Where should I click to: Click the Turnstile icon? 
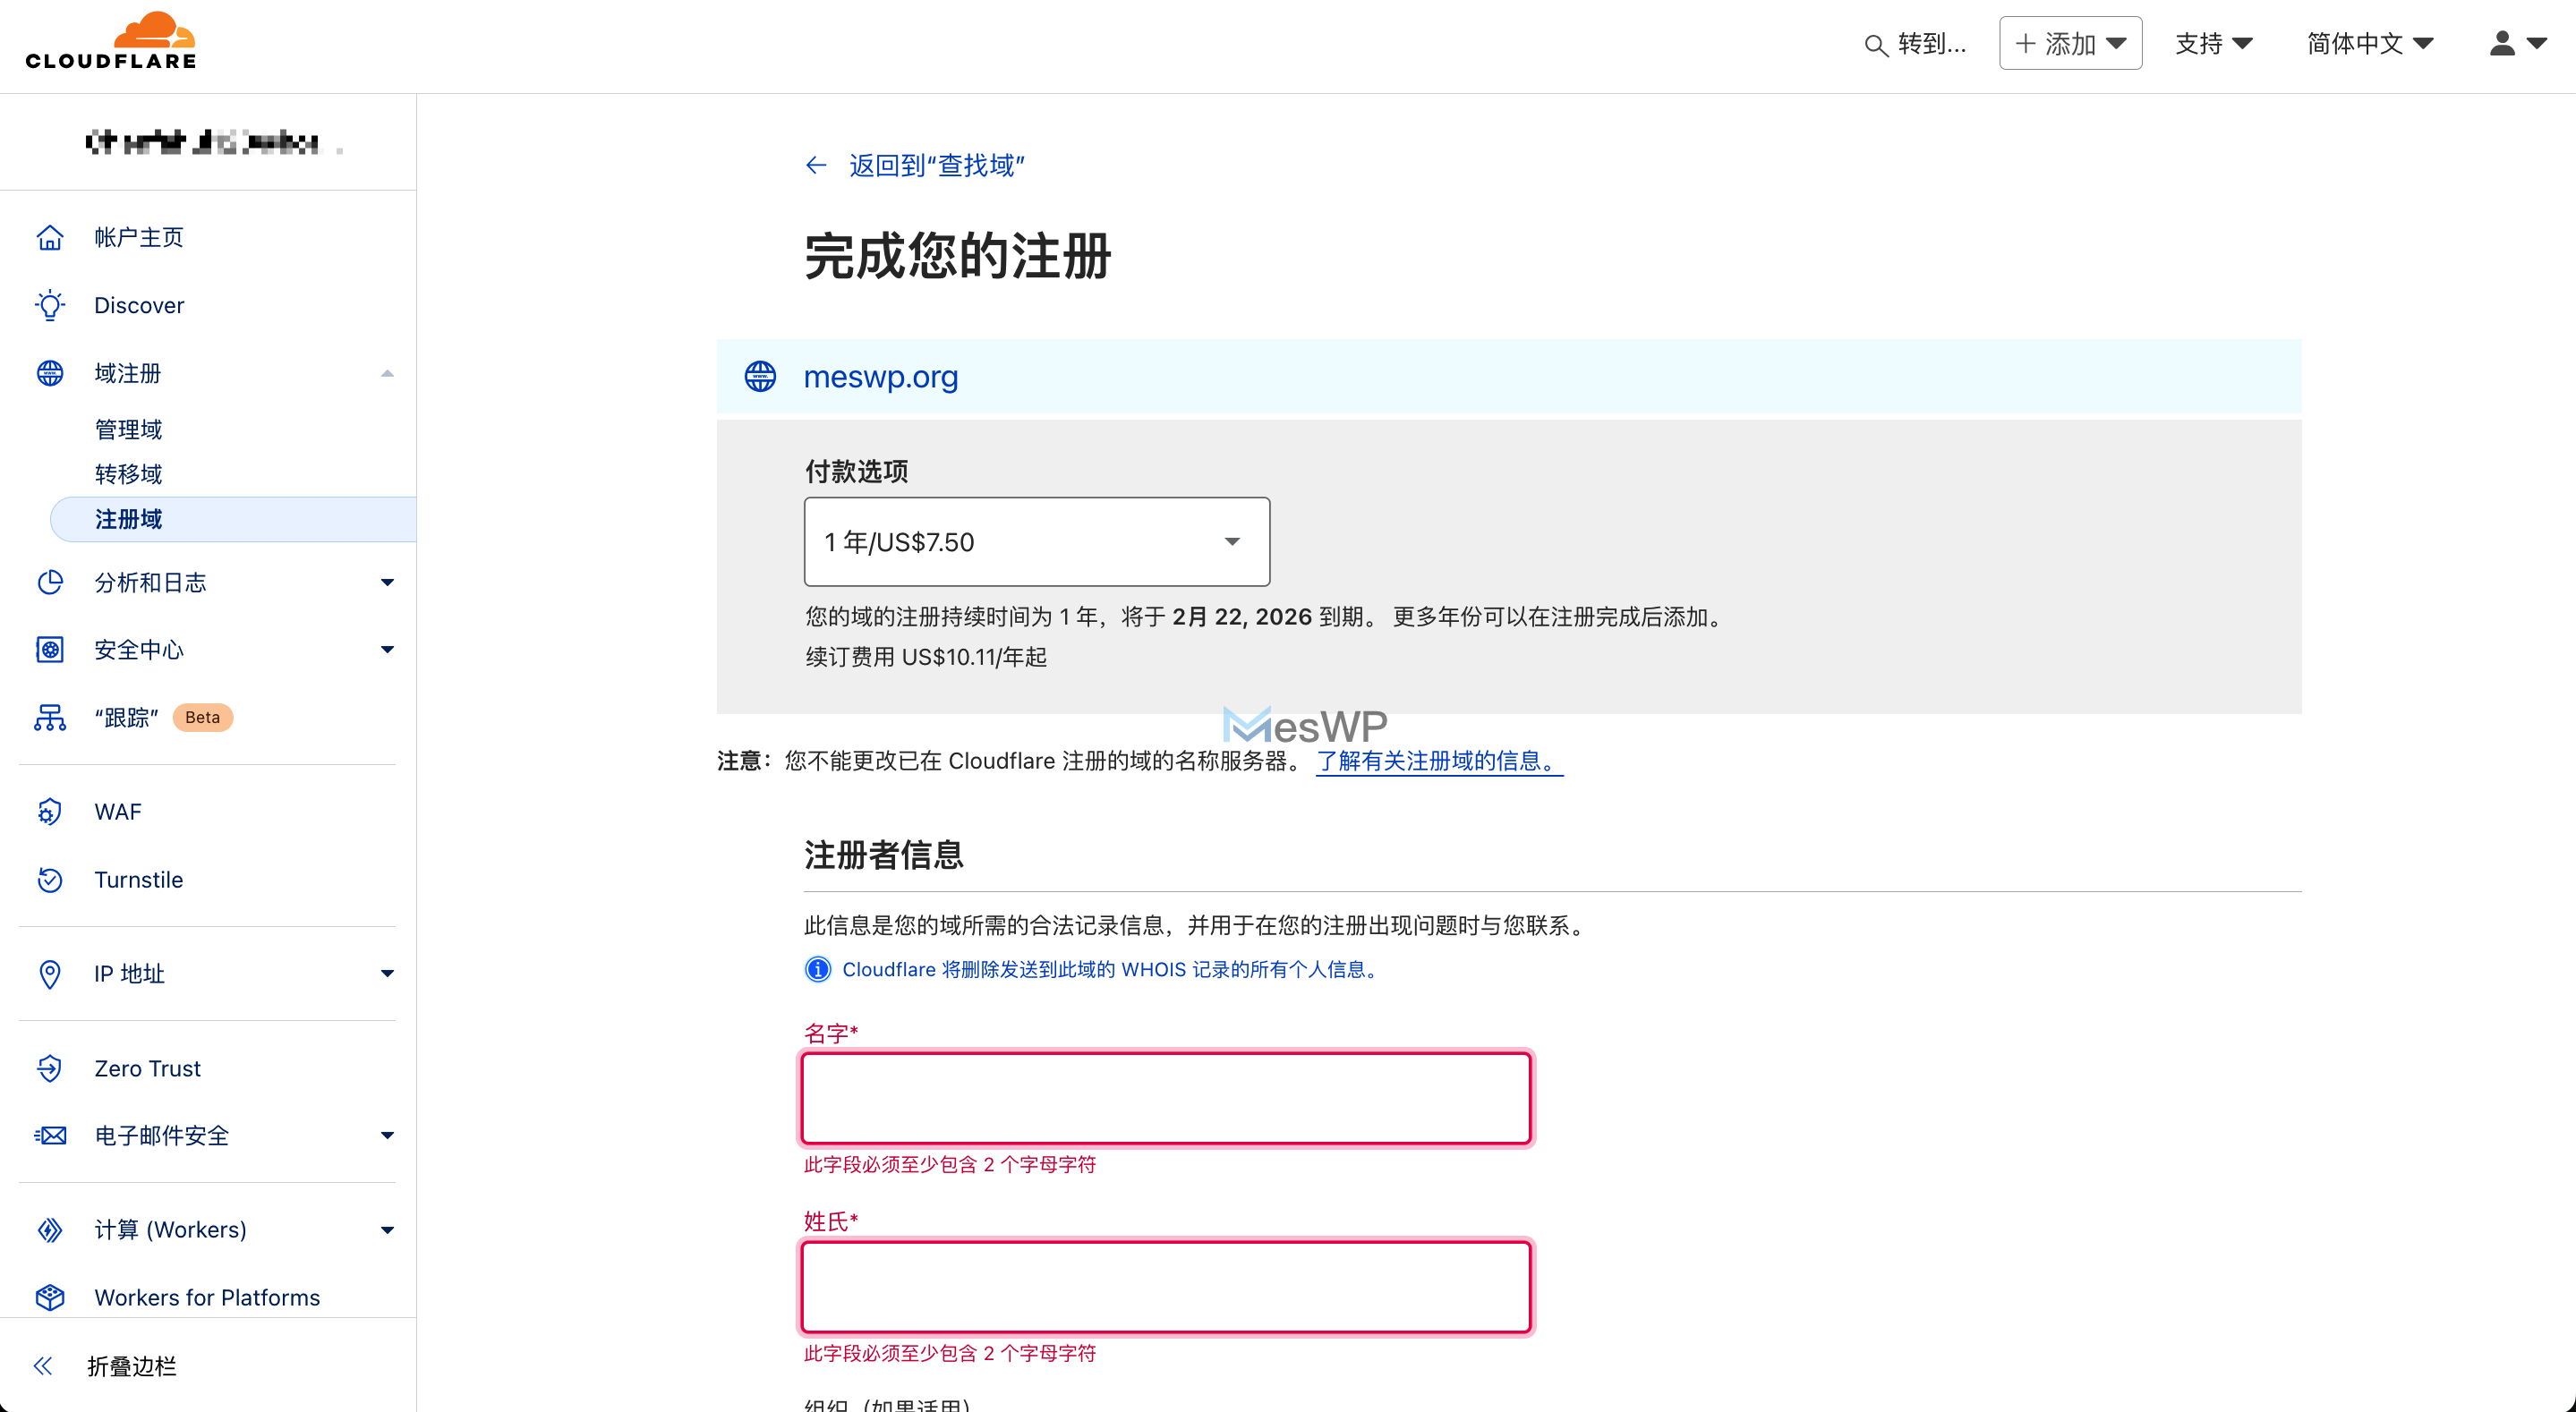coord(50,880)
